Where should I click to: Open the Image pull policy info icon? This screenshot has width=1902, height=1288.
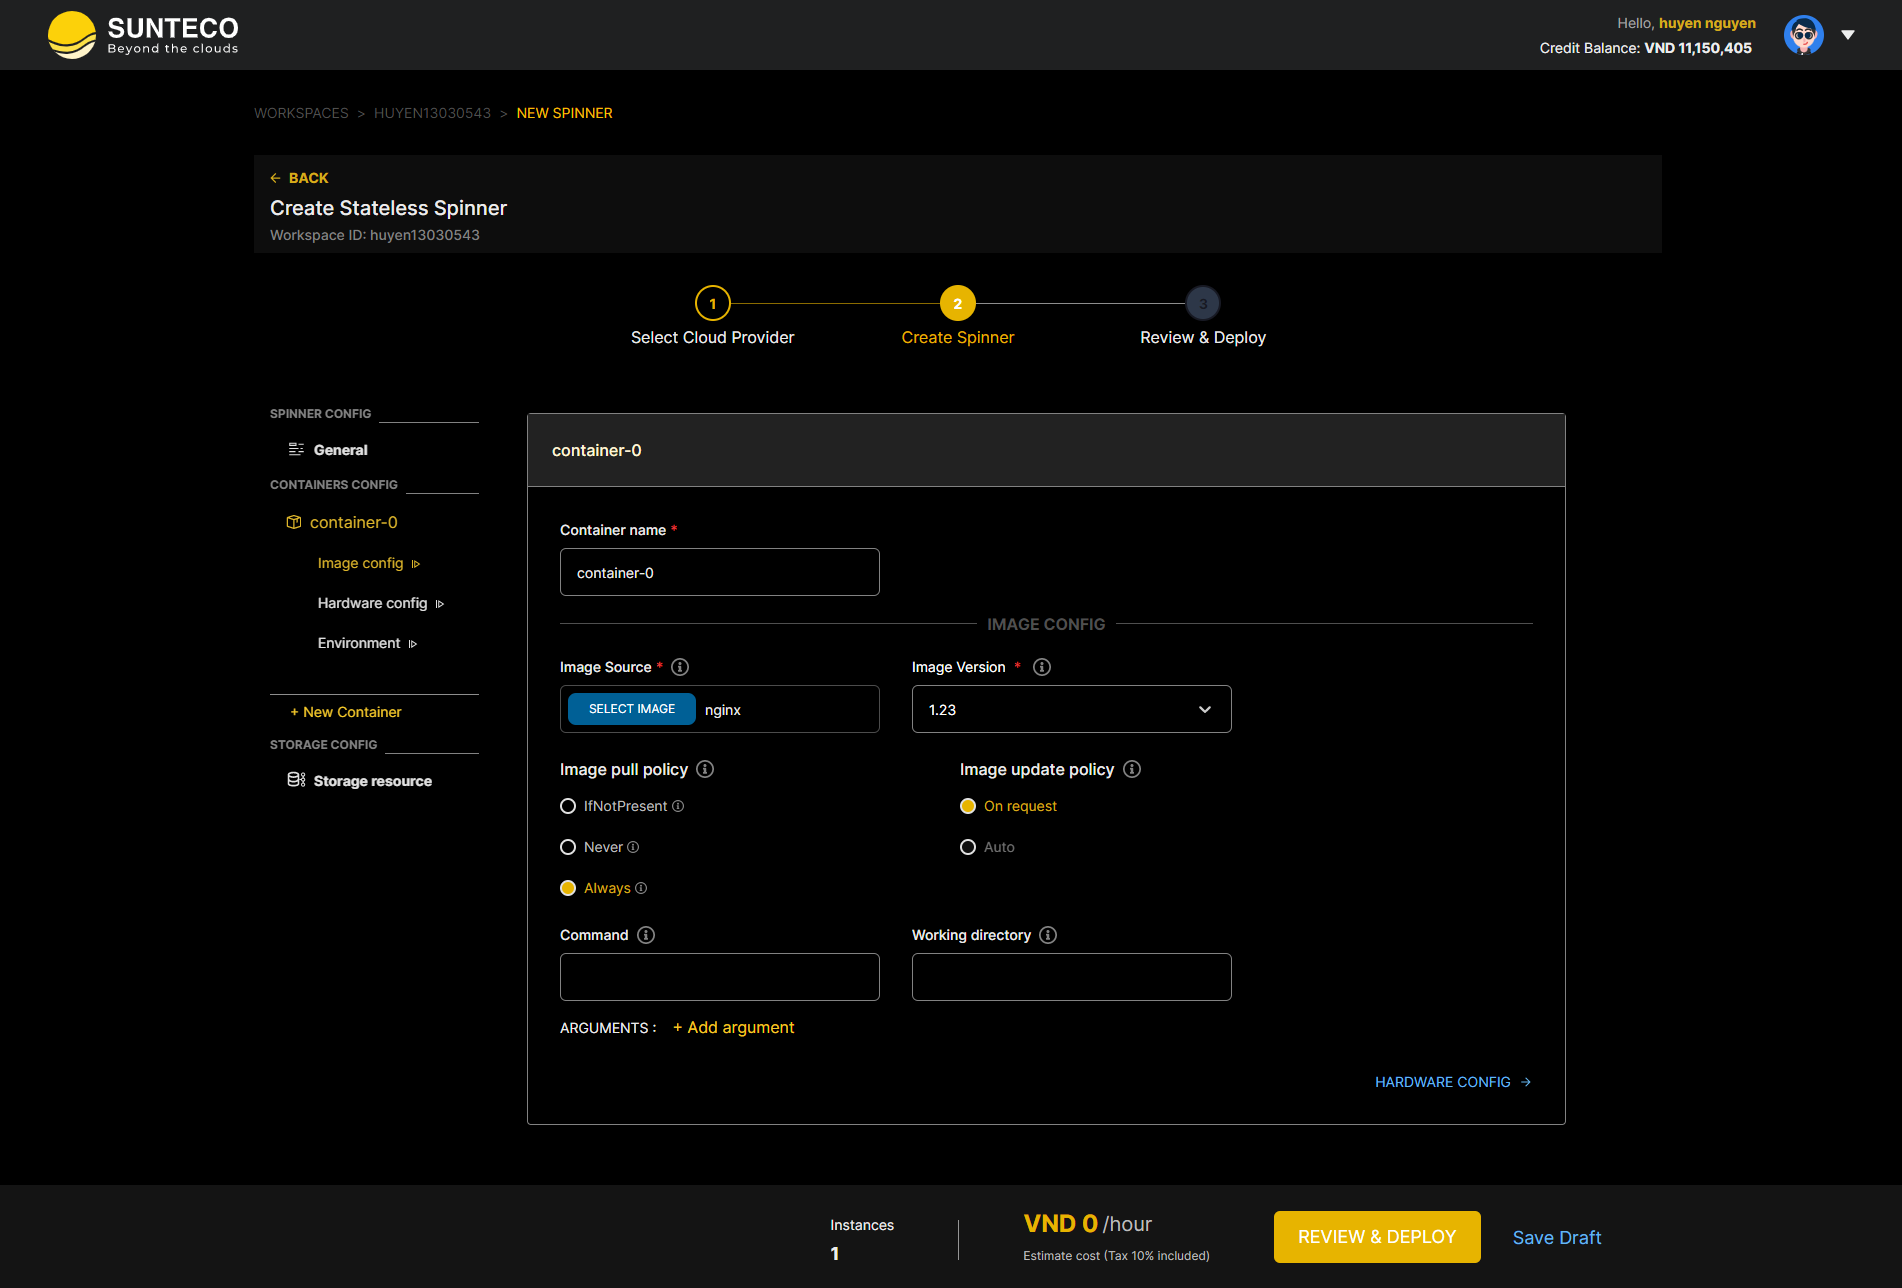pos(704,769)
